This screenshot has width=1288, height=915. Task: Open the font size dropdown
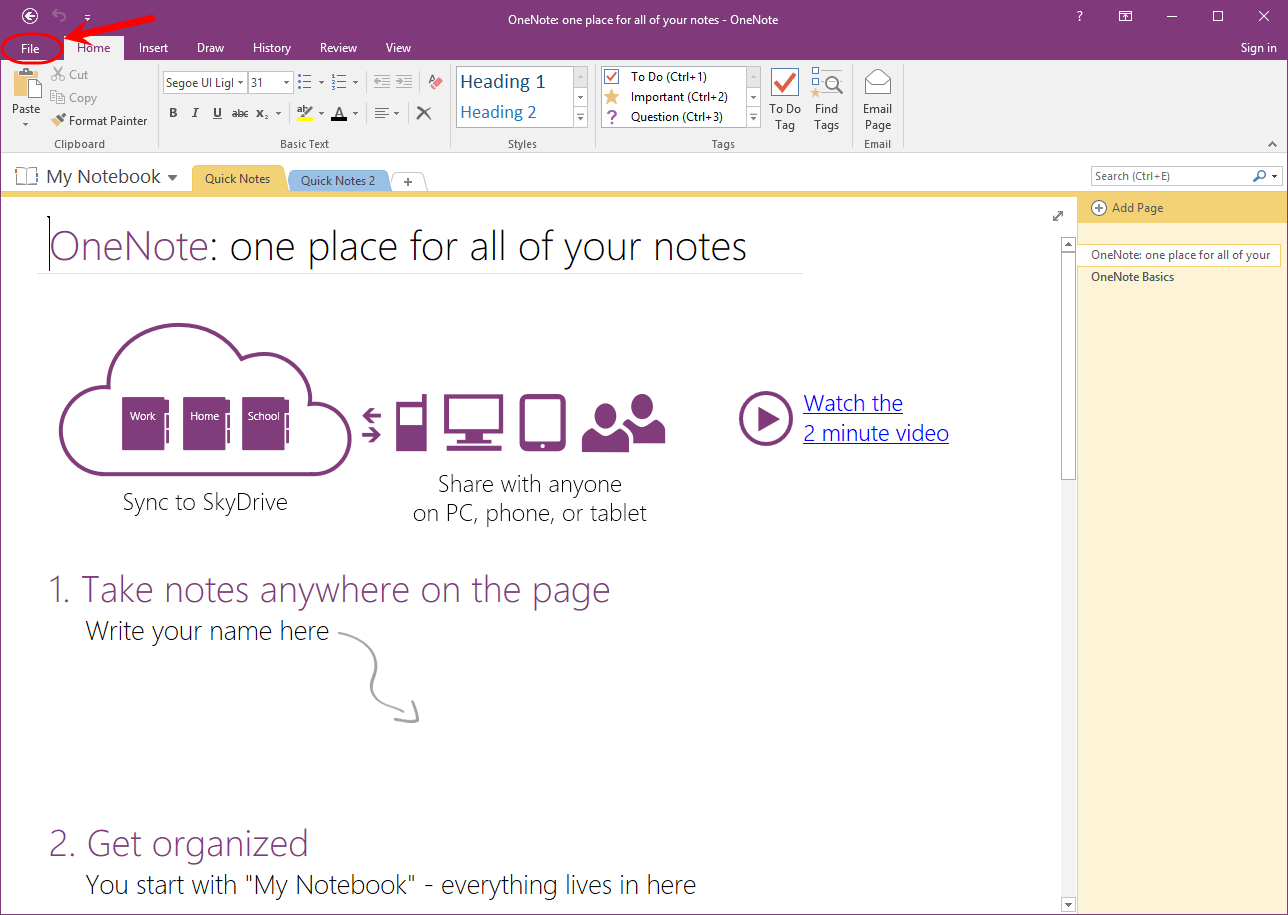(287, 83)
